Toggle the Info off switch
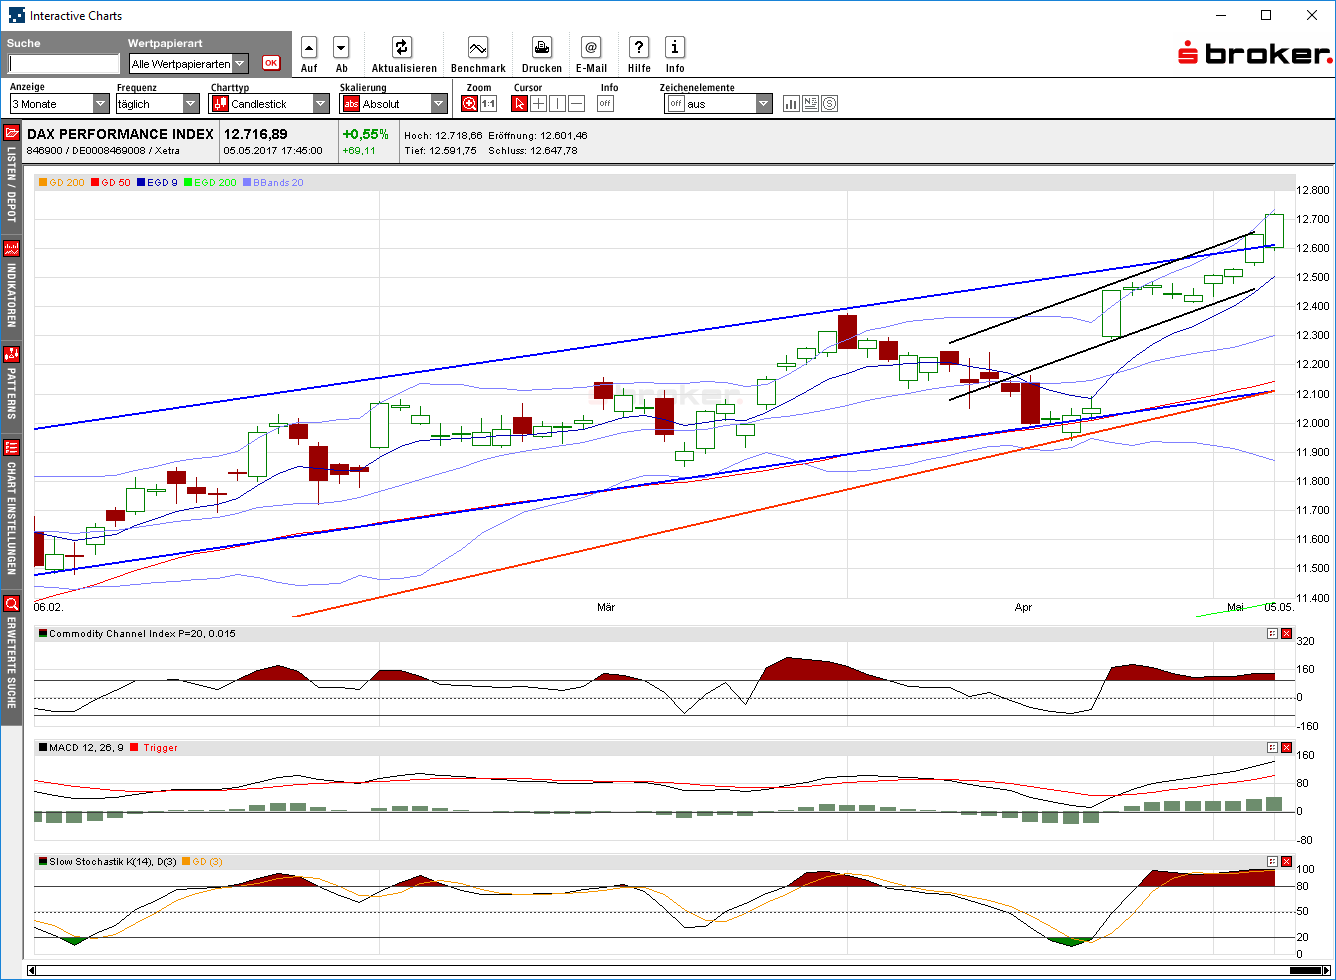 click(x=606, y=103)
